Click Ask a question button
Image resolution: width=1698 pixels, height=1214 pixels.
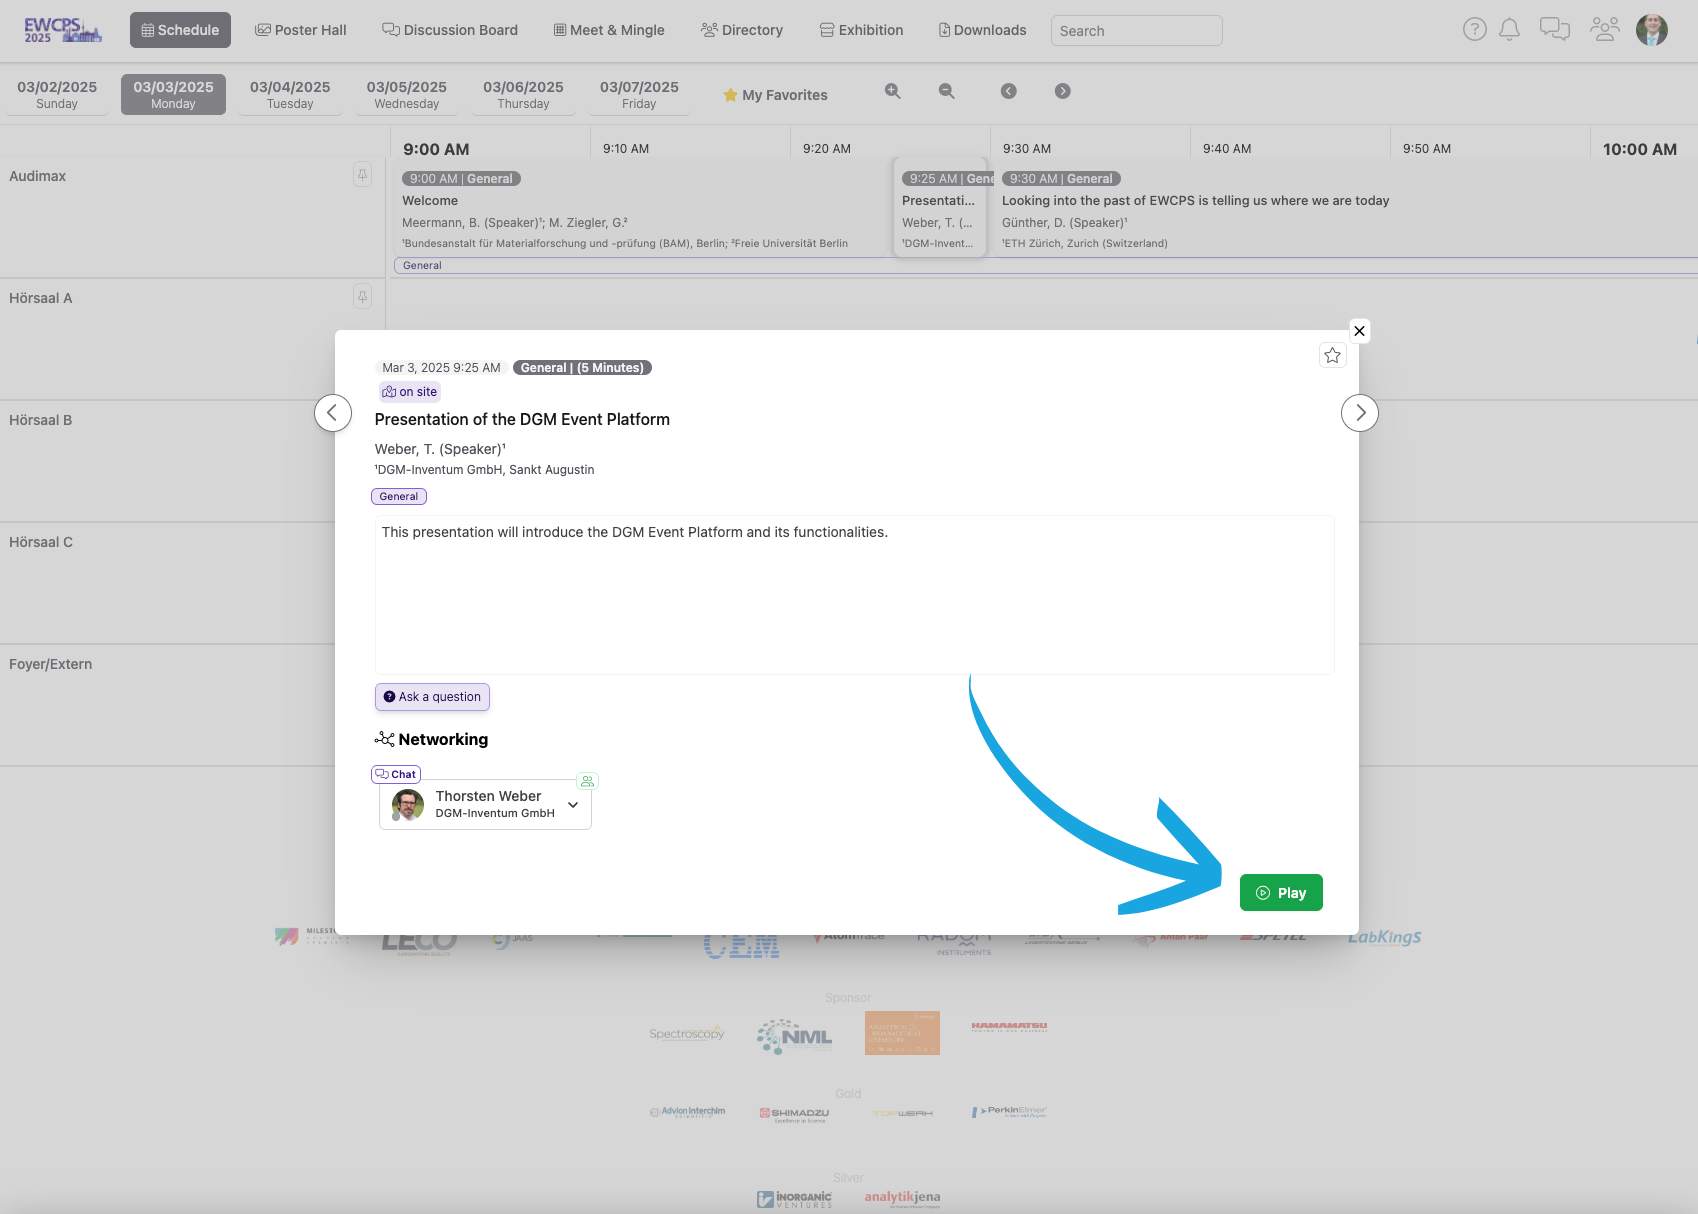[x=432, y=697]
